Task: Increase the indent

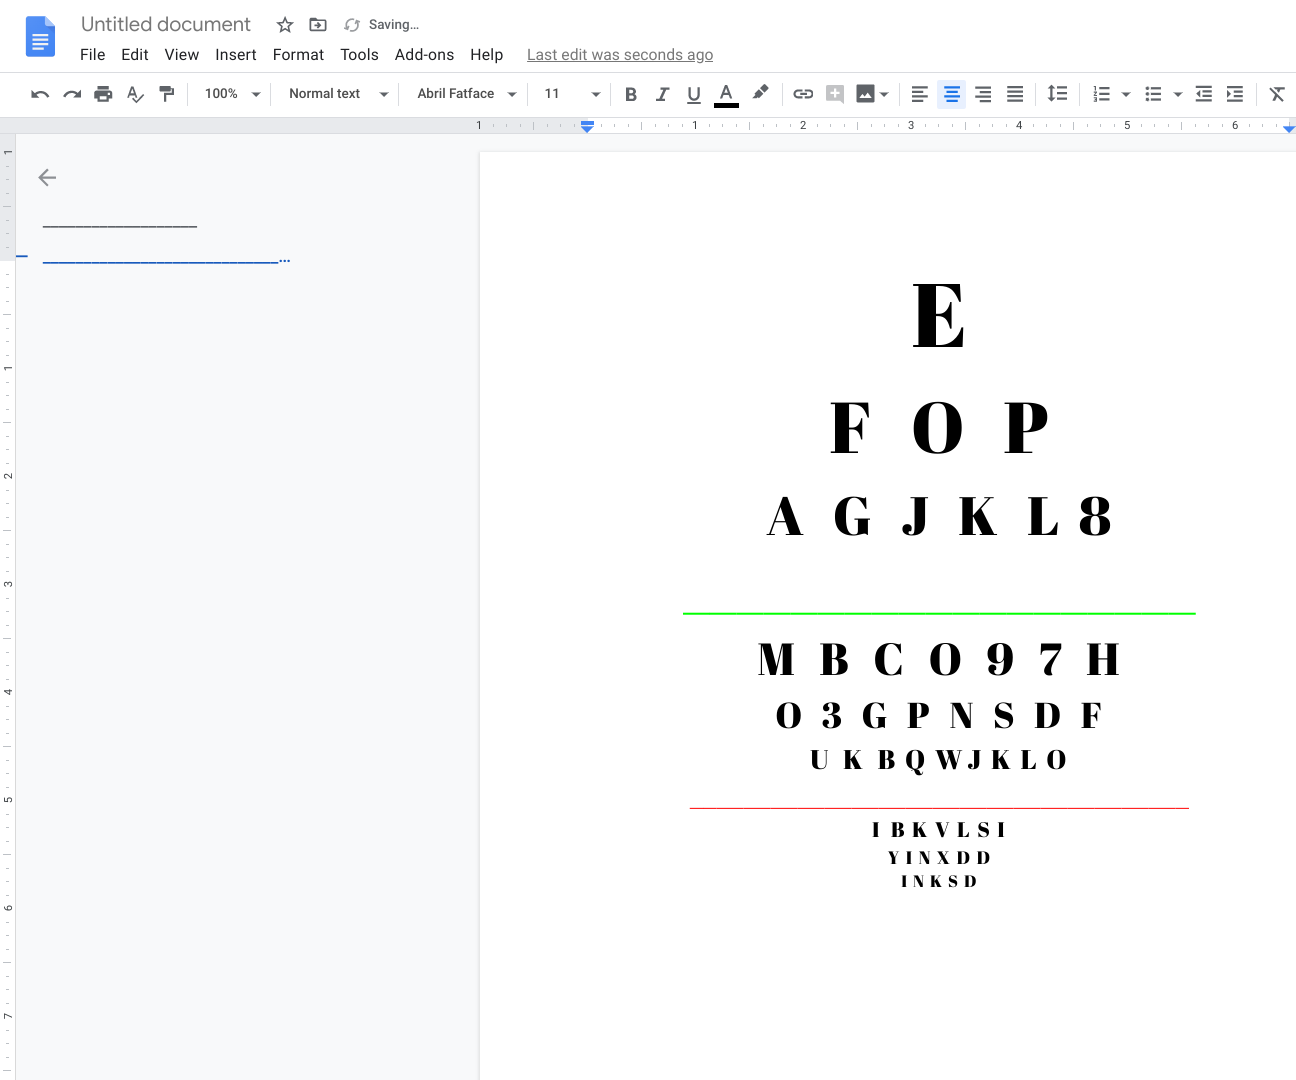Action: 1235,94
